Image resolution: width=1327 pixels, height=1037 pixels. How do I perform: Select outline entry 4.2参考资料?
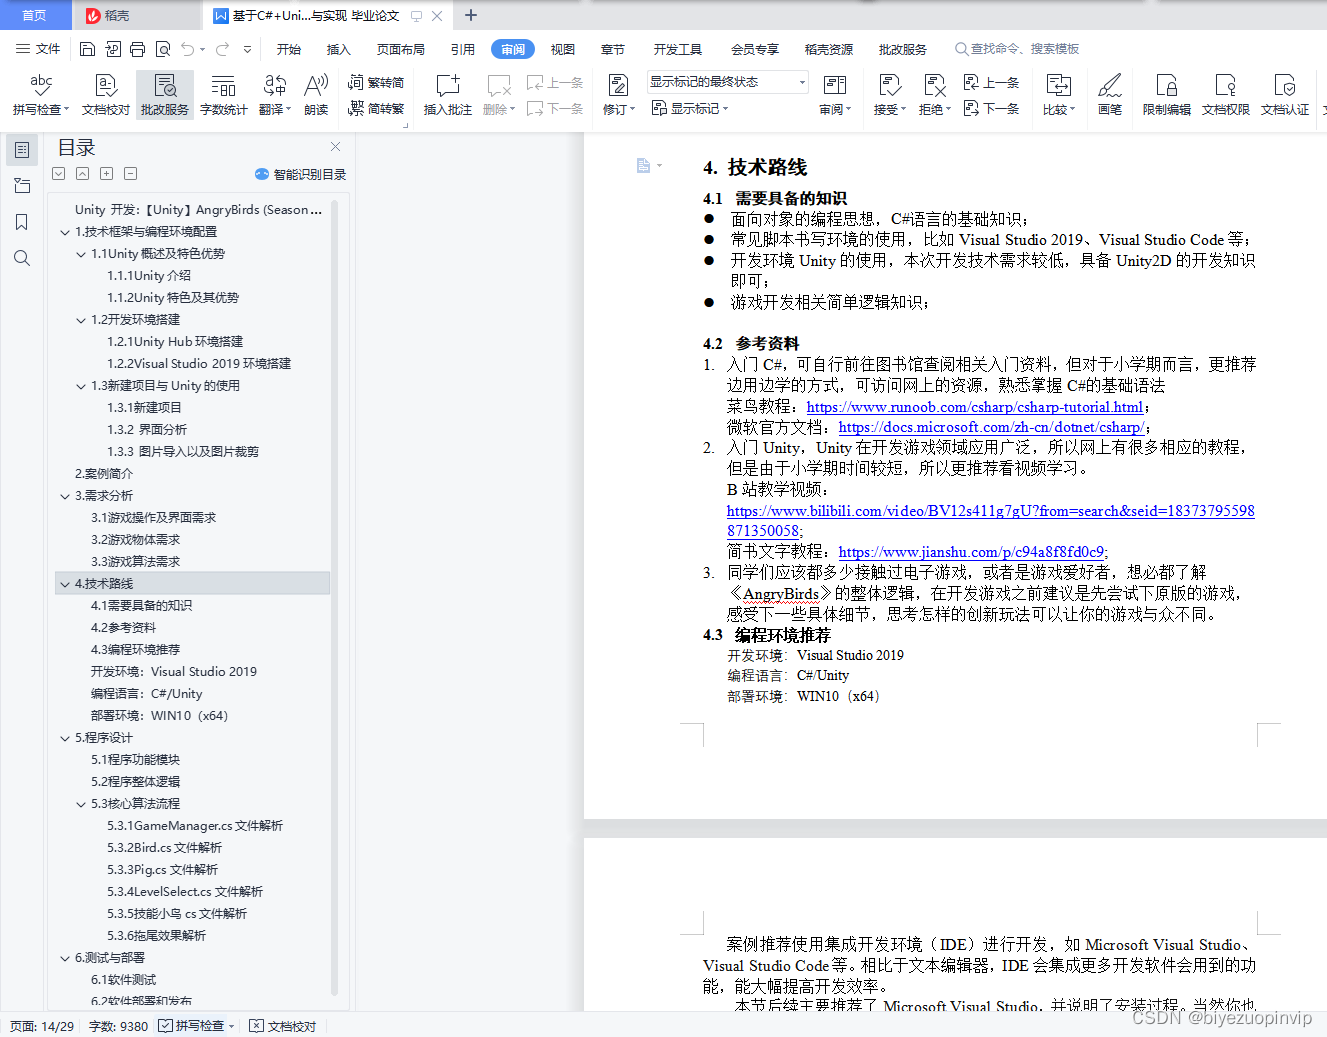click(123, 628)
